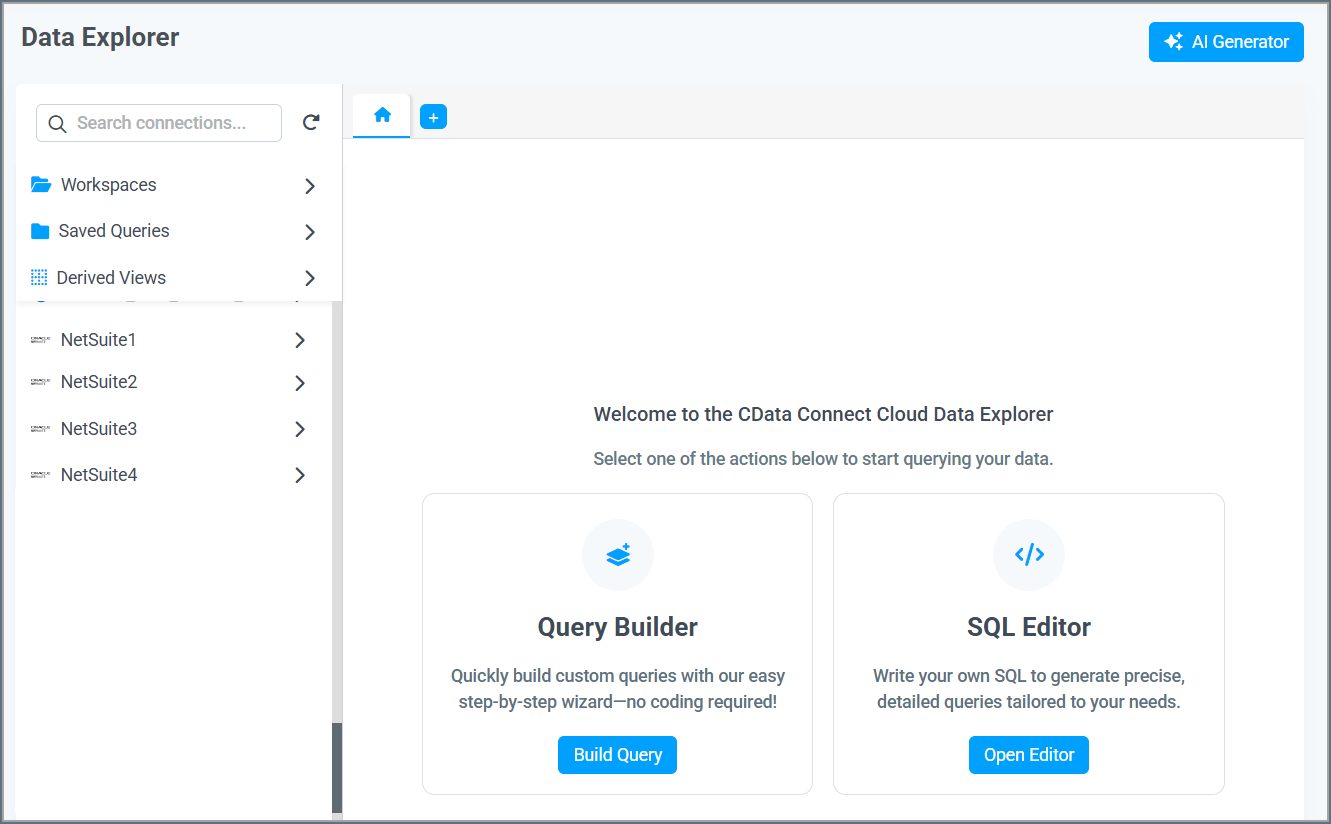The height and width of the screenshot is (824, 1331).
Task: Expand the Saved Queries section
Action: (309, 231)
